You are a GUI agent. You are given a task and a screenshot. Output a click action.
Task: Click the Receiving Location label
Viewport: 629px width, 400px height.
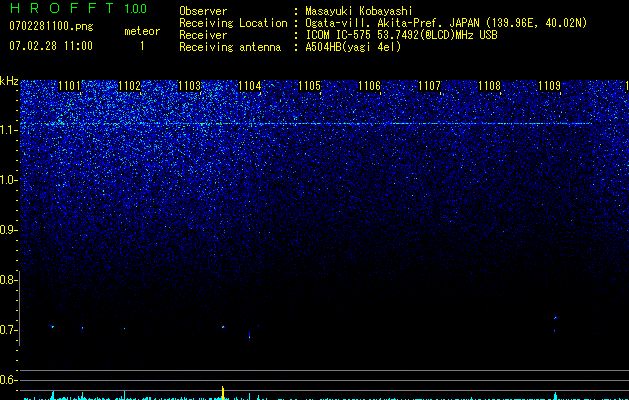pyautogui.click(x=233, y=23)
